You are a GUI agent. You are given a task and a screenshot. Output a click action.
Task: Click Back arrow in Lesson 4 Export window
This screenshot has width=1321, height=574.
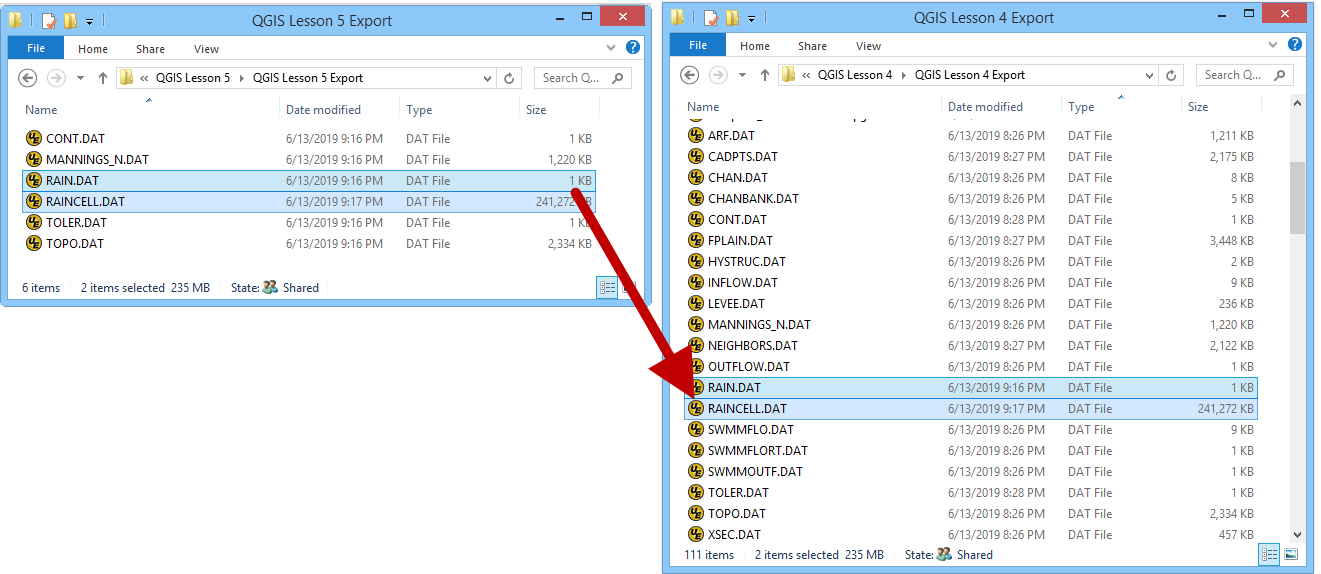pyautogui.click(x=689, y=75)
